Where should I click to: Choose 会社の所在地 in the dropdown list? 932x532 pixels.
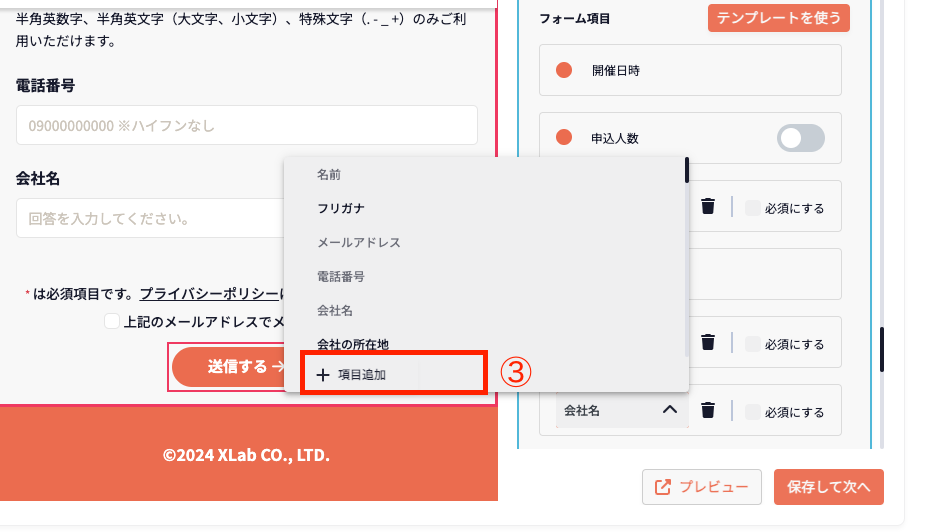tap(352, 344)
